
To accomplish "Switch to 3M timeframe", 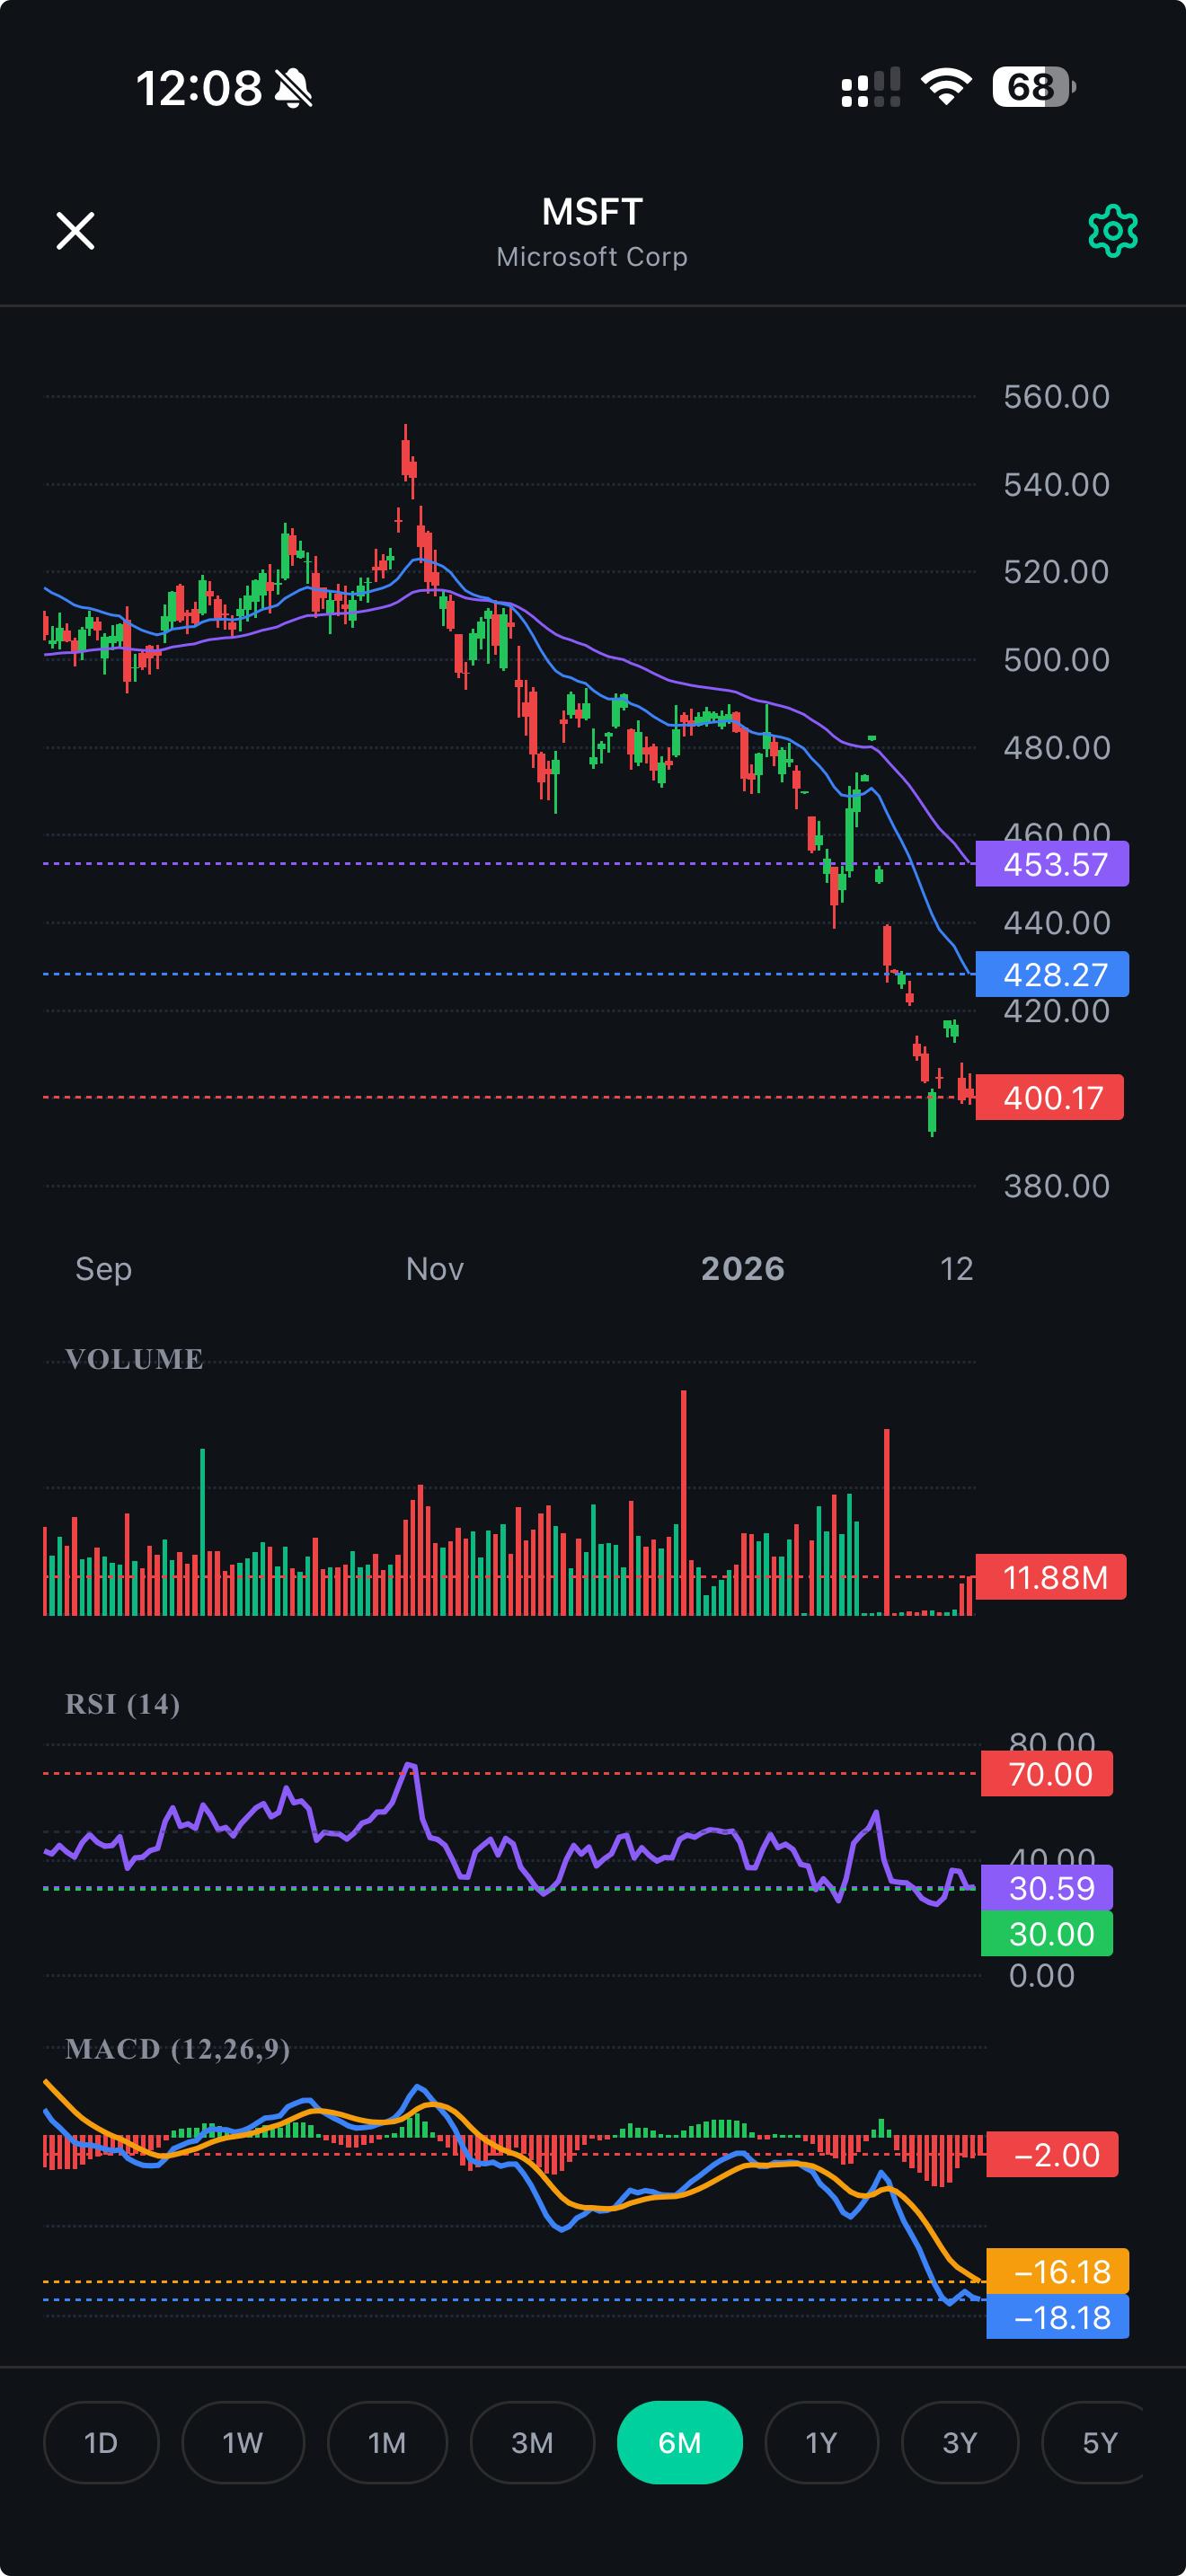I will click(x=532, y=2442).
